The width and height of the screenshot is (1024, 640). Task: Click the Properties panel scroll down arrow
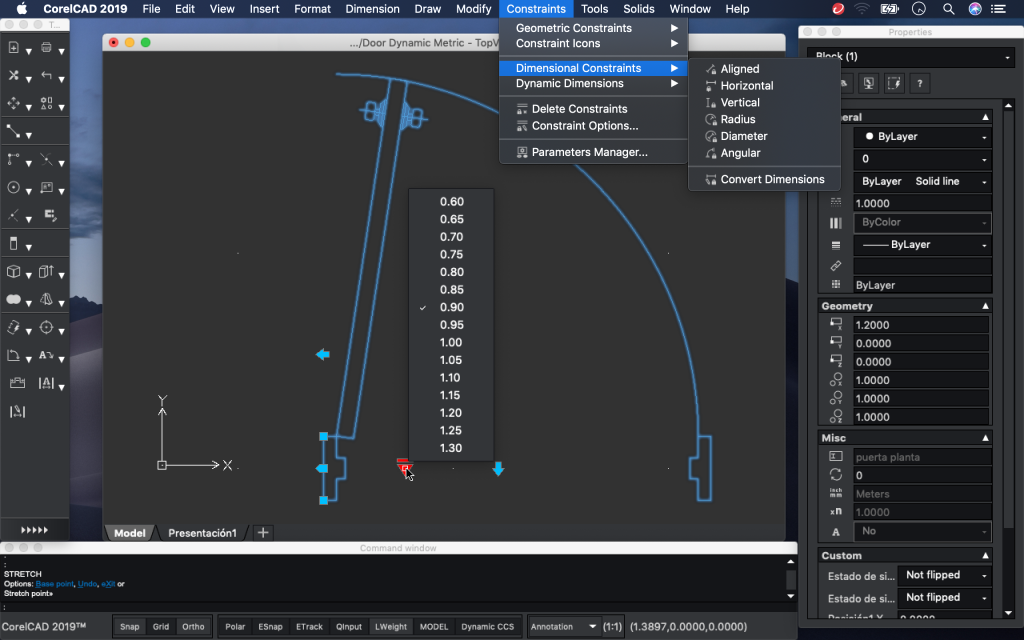1009,613
